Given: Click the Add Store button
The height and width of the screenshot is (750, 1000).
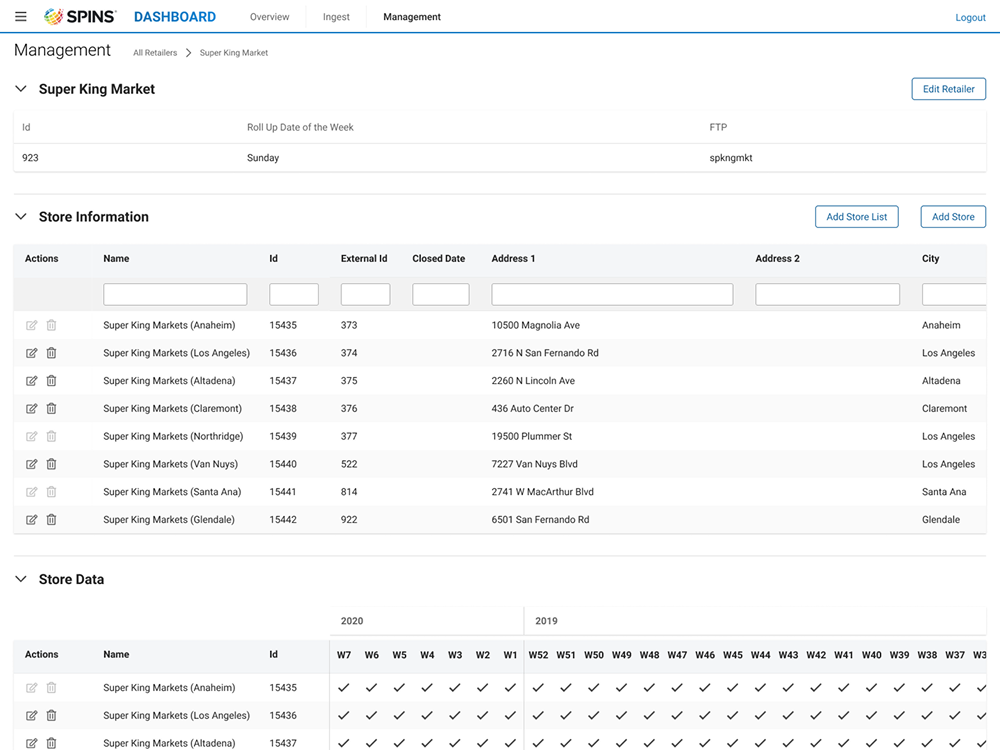Looking at the screenshot, I should [x=953, y=217].
